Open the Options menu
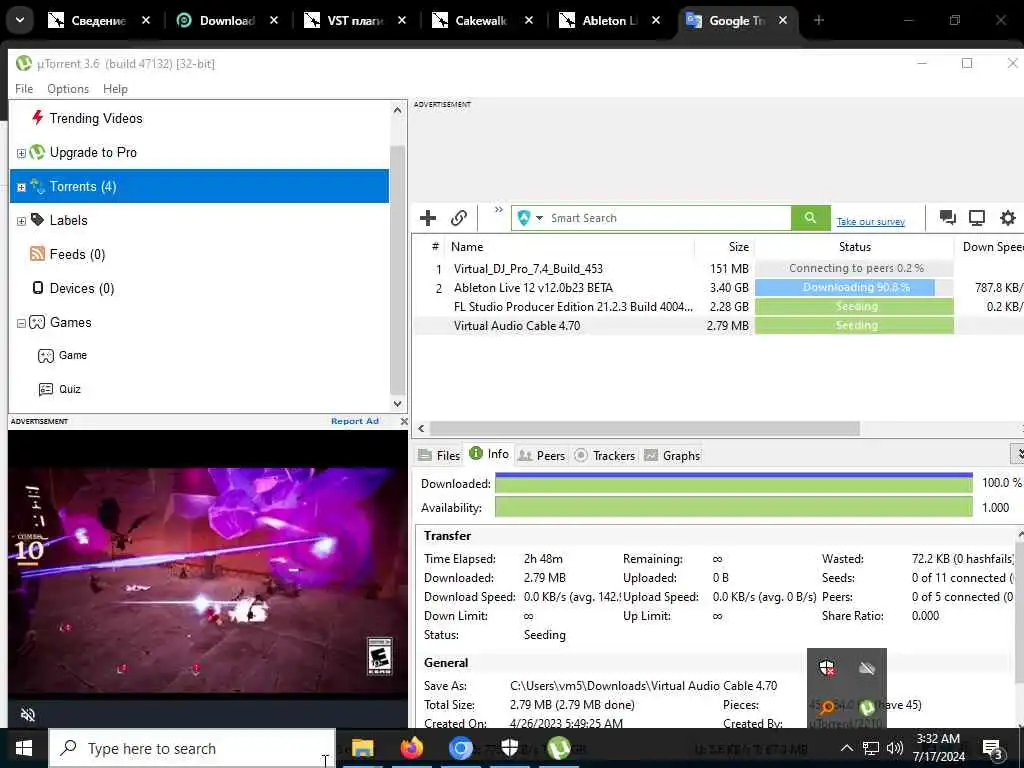 [x=68, y=89]
